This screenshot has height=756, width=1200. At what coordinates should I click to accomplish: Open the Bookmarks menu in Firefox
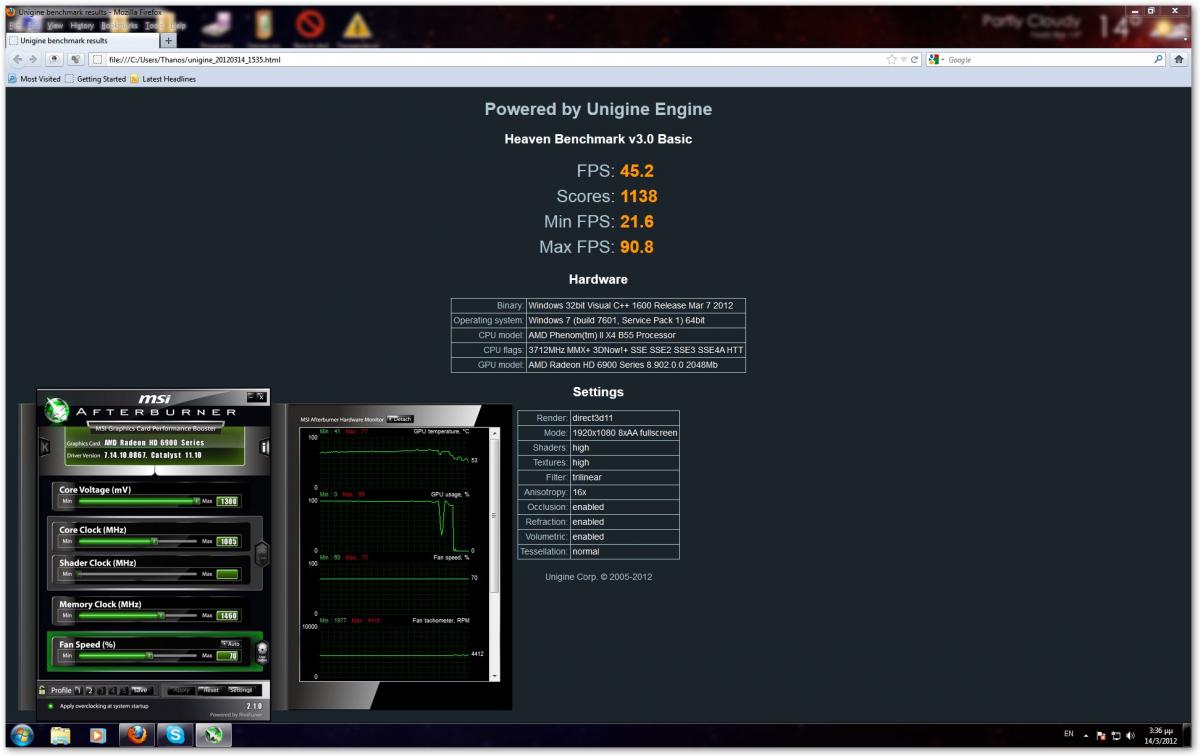coord(118,24)
